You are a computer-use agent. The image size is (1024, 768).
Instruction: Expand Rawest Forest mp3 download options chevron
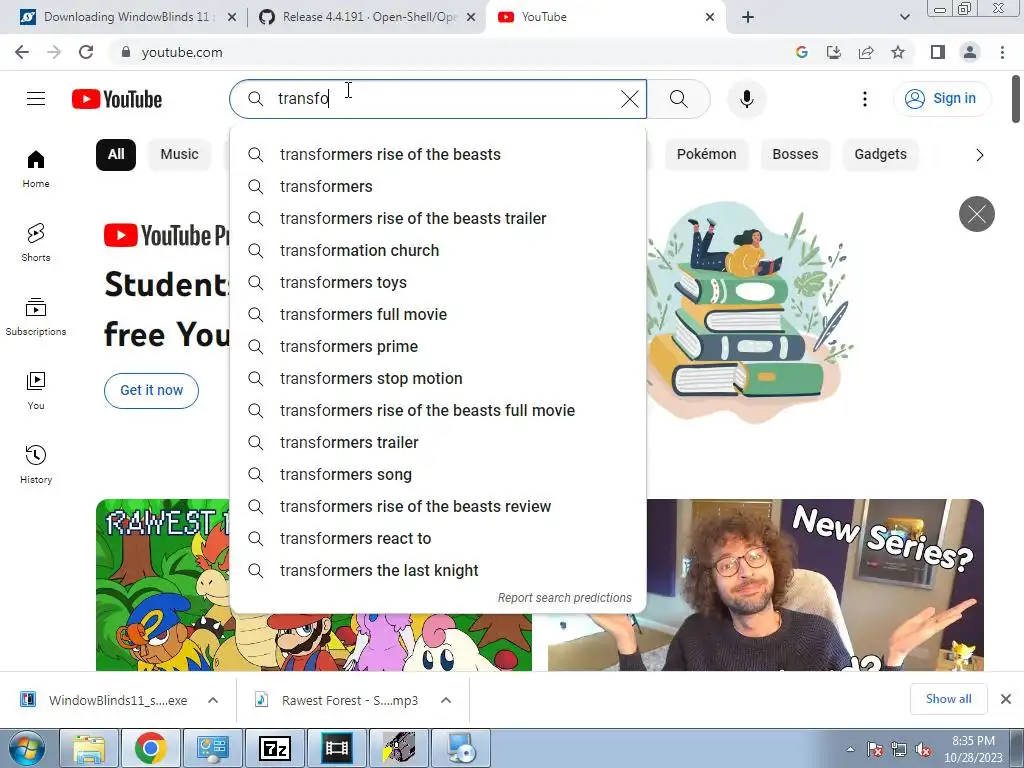(x=446, y=700)
